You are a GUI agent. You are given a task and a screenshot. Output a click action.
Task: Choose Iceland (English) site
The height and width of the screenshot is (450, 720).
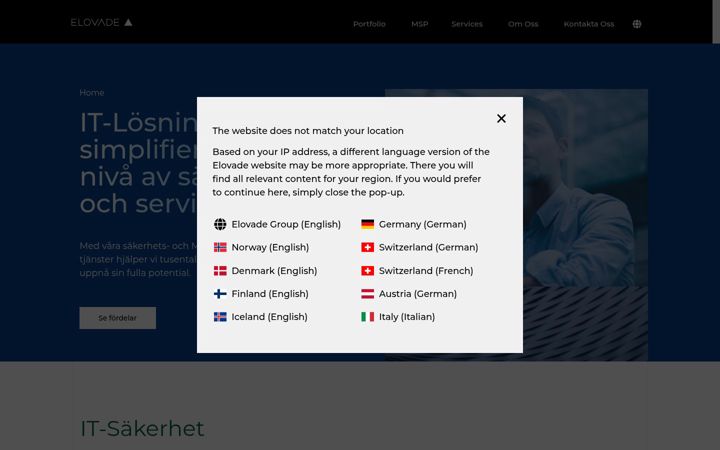click(270, 317)
